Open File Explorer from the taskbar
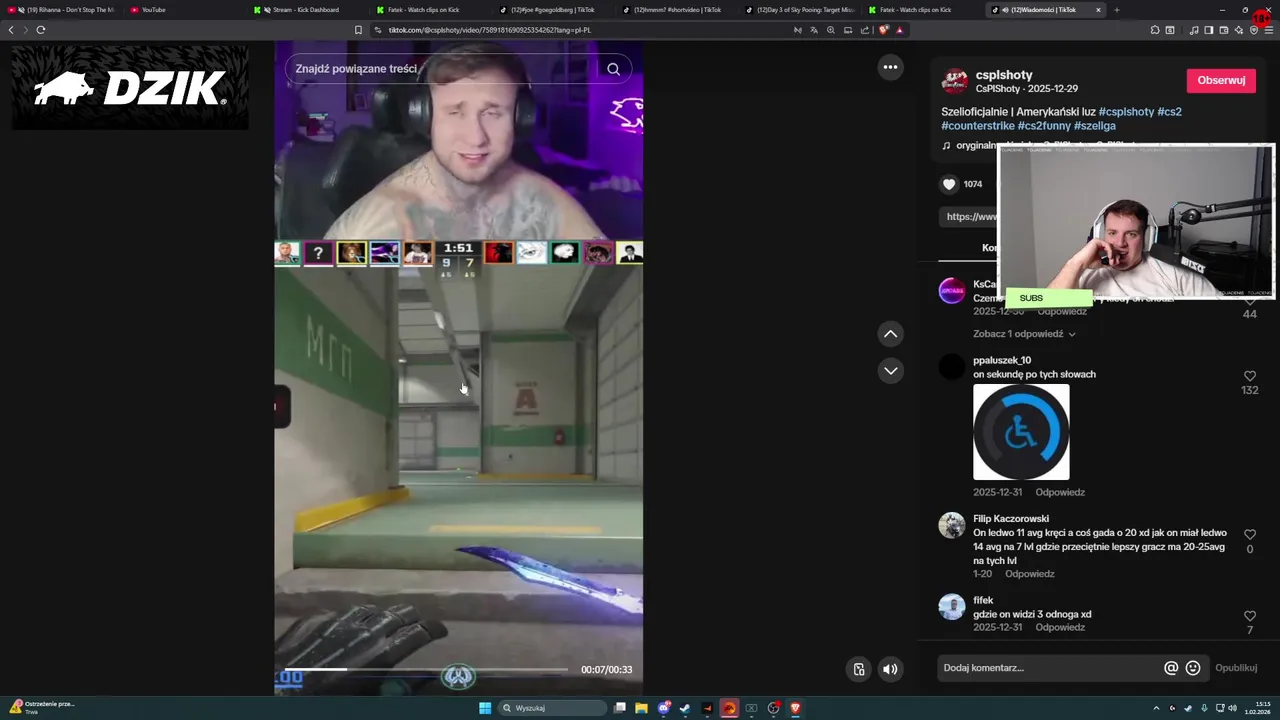 pyautogui.click(x=641, y=708)
